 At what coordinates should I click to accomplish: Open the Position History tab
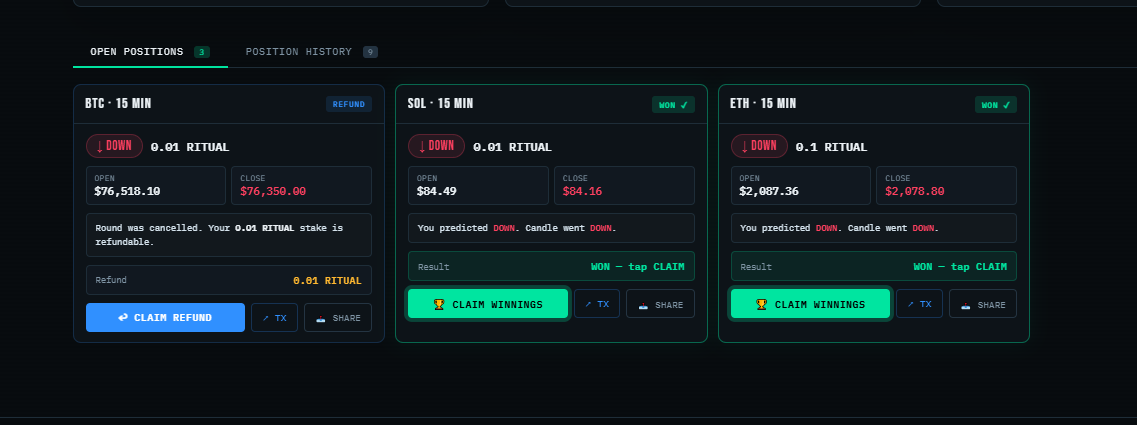click(x=311, y=52)
